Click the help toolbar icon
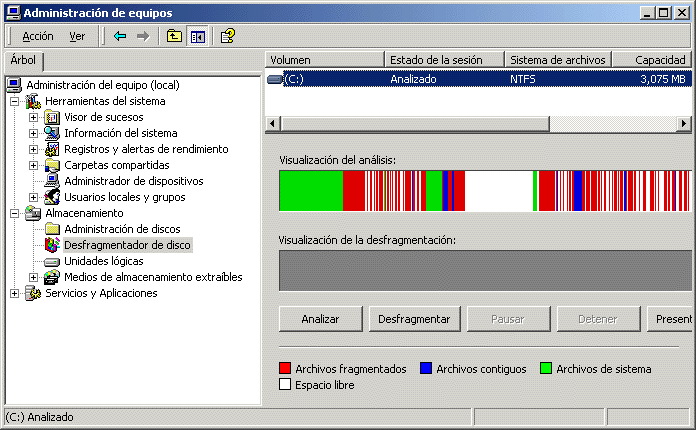The width and height of the screenshot is (696, 430). coord(228,36)
